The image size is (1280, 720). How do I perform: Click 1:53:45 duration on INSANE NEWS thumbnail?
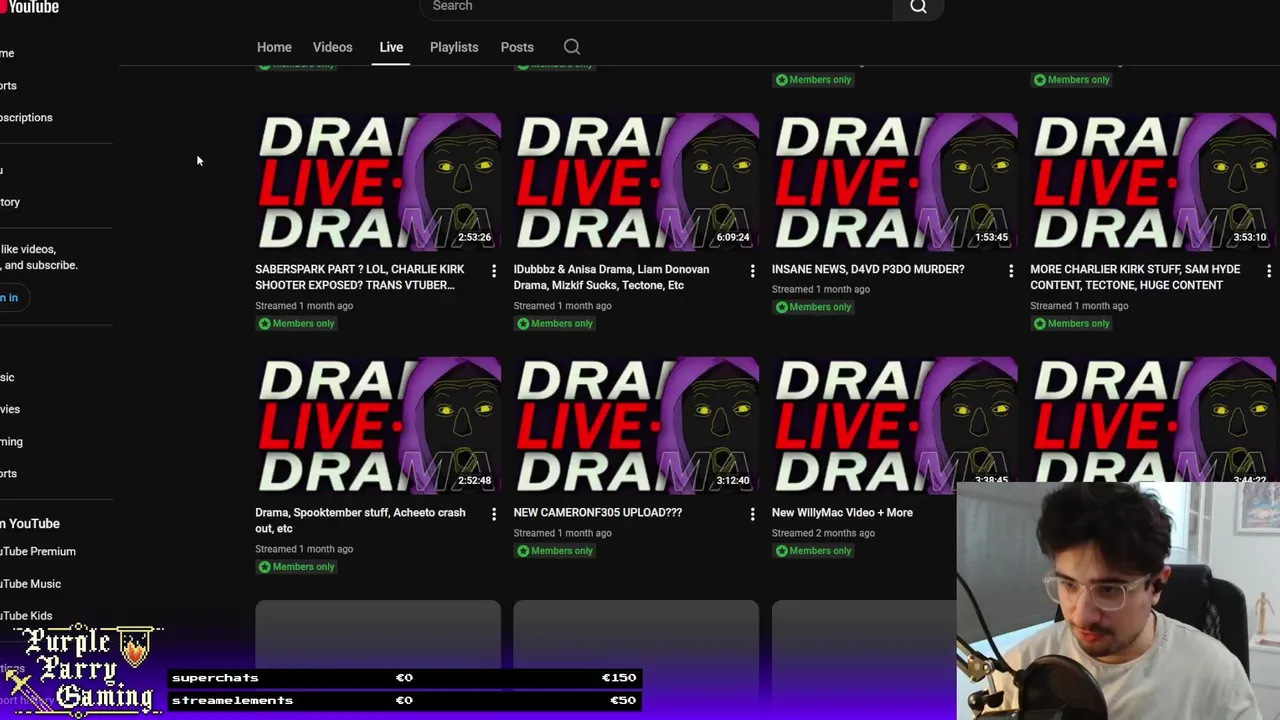click(991, 237)
